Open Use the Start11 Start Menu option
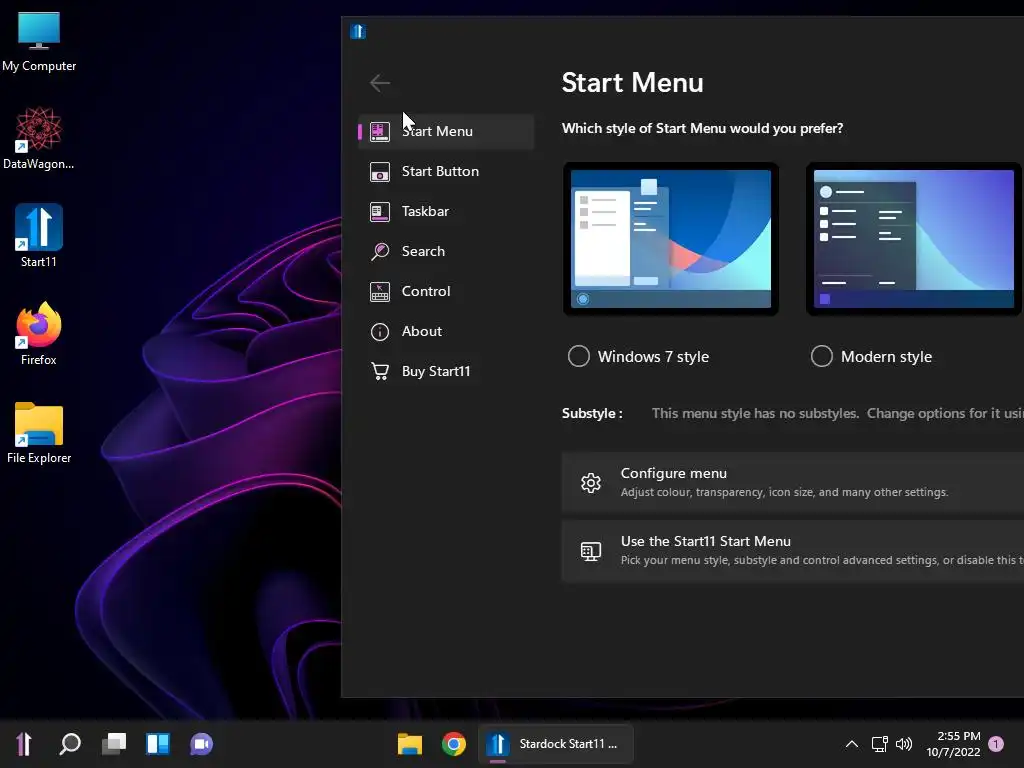This screenshot has width=1024, height=768. click(793, 551)
